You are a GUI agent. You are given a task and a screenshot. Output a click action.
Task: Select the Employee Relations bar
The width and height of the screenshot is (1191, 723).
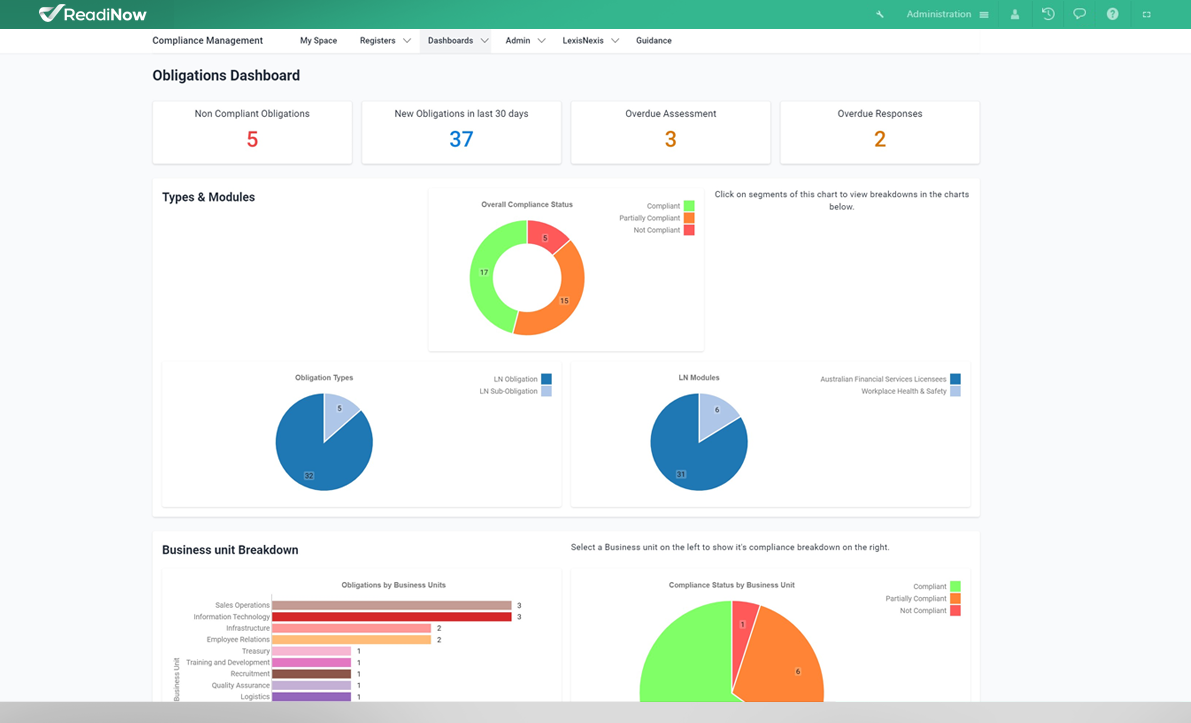pos(352,639)
